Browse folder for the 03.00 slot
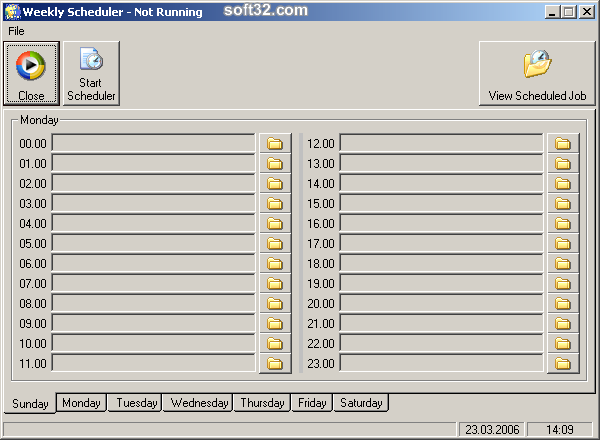 click(x=275, y=204)
